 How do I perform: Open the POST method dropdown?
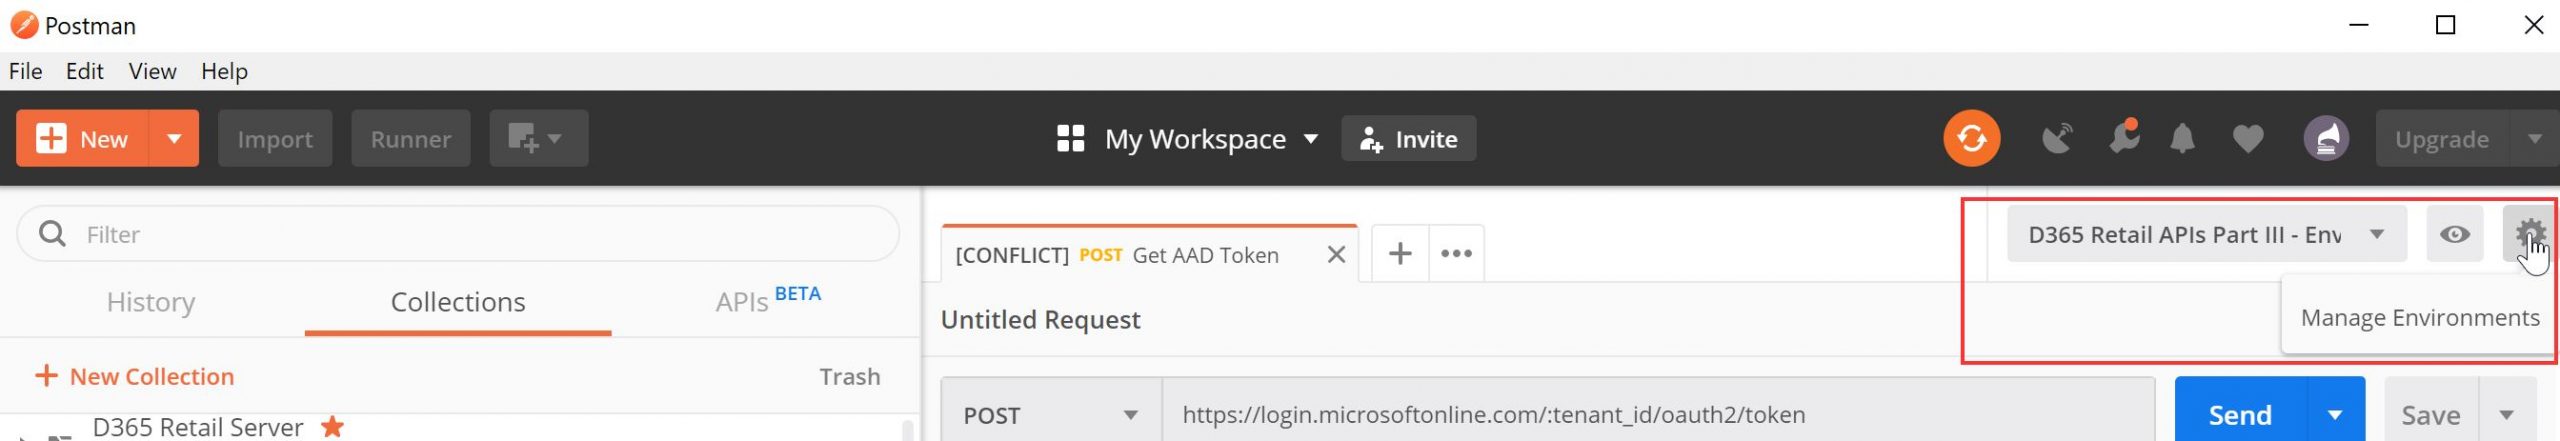[x=1051, y=414]
